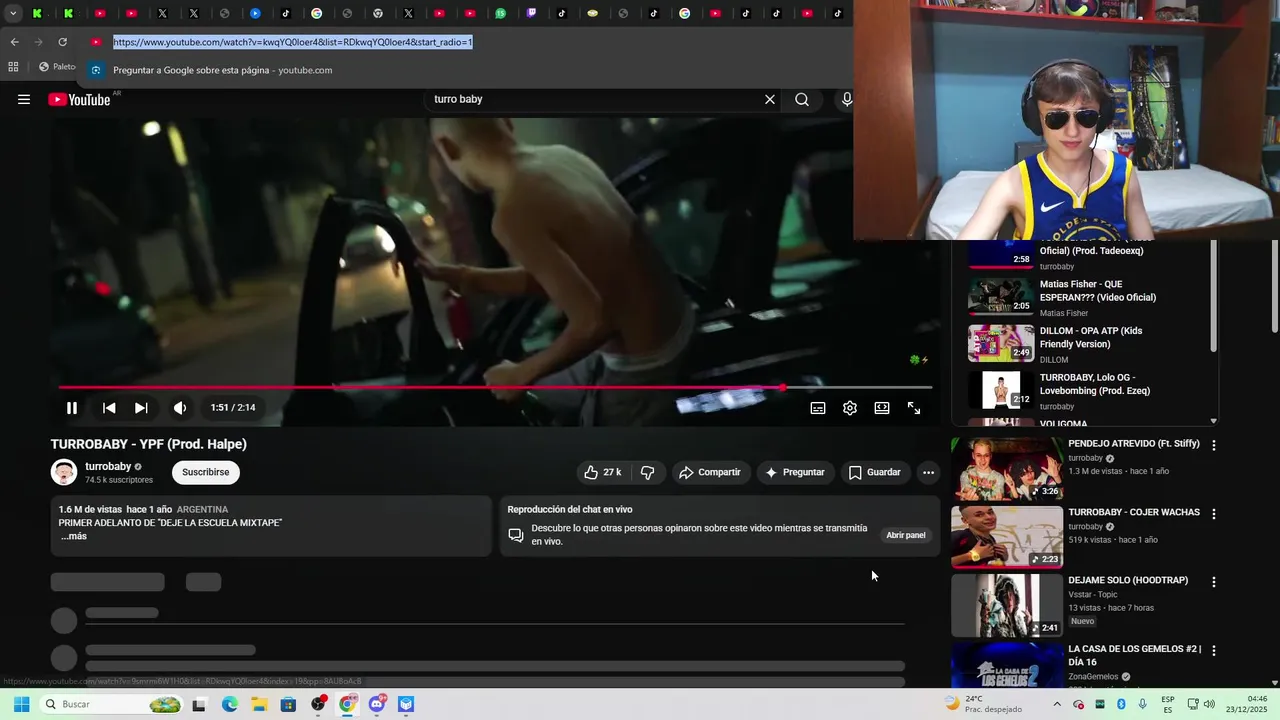Open the Windows Start menu

point(21,704)
